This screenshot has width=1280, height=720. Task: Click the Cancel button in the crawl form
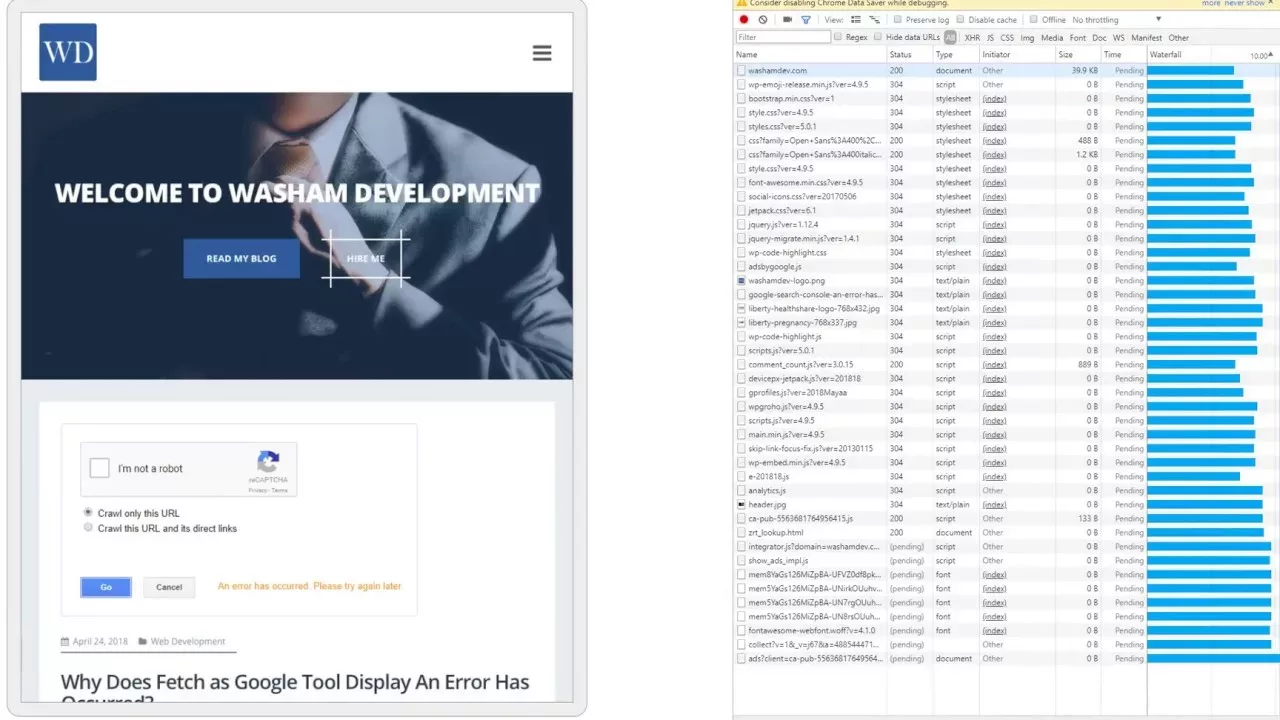[169, 587]
